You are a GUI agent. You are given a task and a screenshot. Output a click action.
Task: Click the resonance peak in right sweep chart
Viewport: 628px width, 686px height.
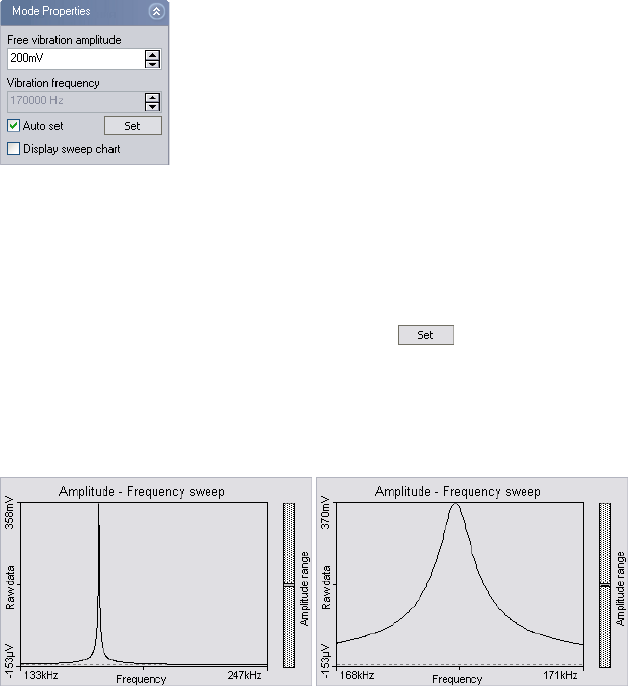[x=456, y=506]
